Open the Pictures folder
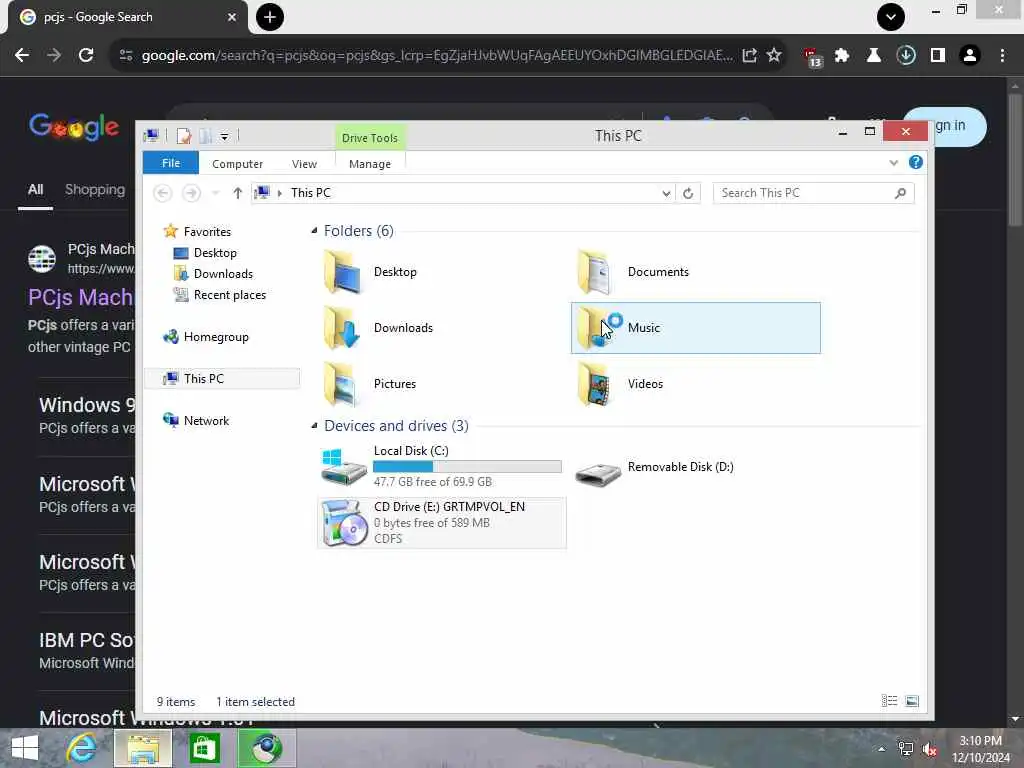The image size is (1024, 768). tap(370, 383)
